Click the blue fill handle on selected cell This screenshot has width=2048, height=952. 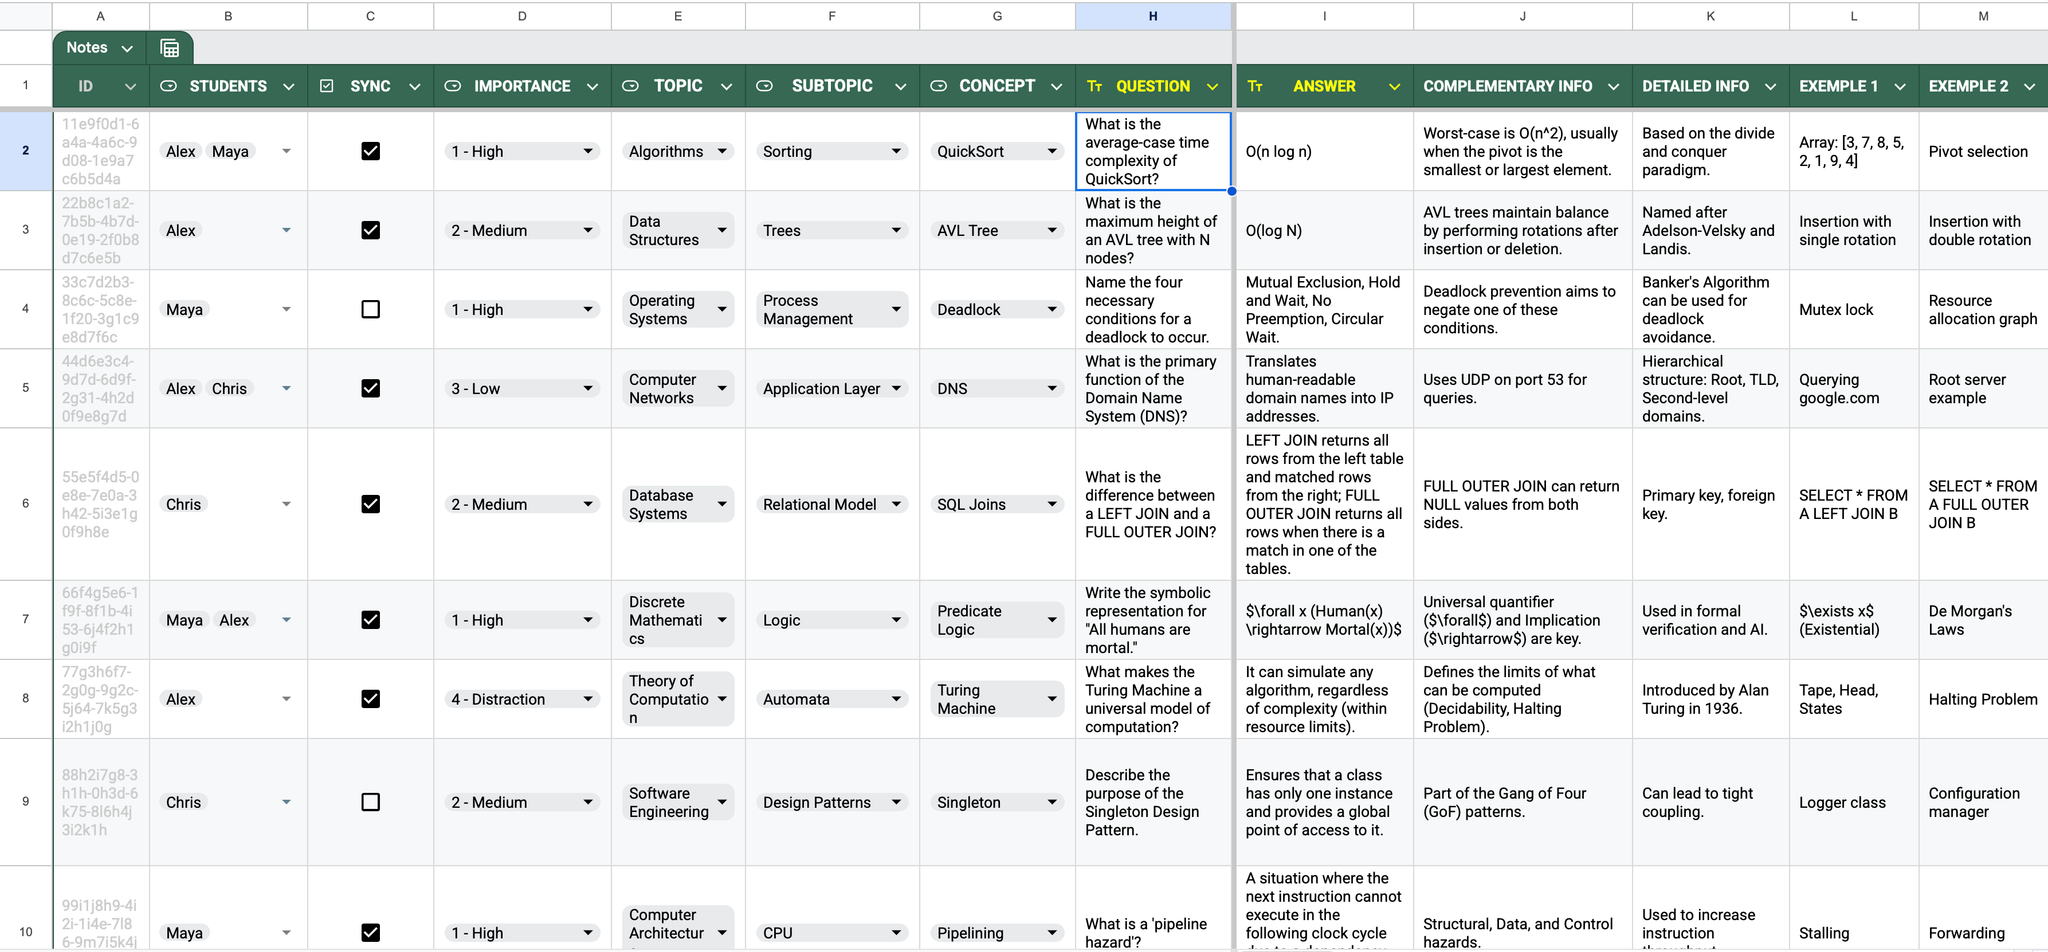pos(1231,191)
